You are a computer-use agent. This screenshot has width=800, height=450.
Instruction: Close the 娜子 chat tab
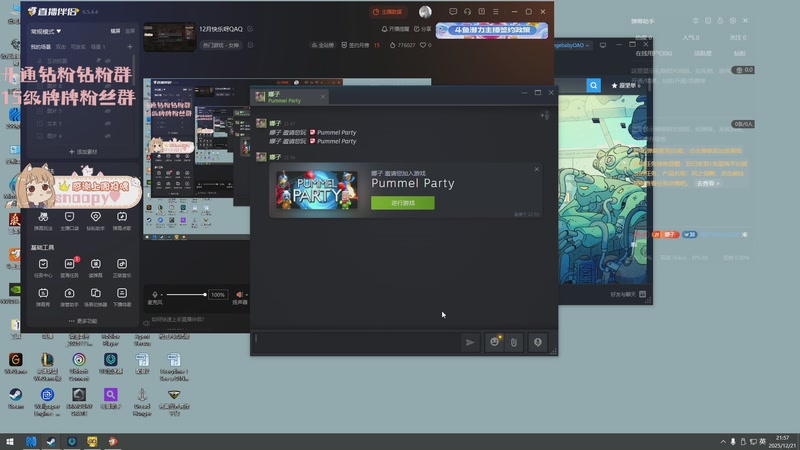[x=322, y=96]
